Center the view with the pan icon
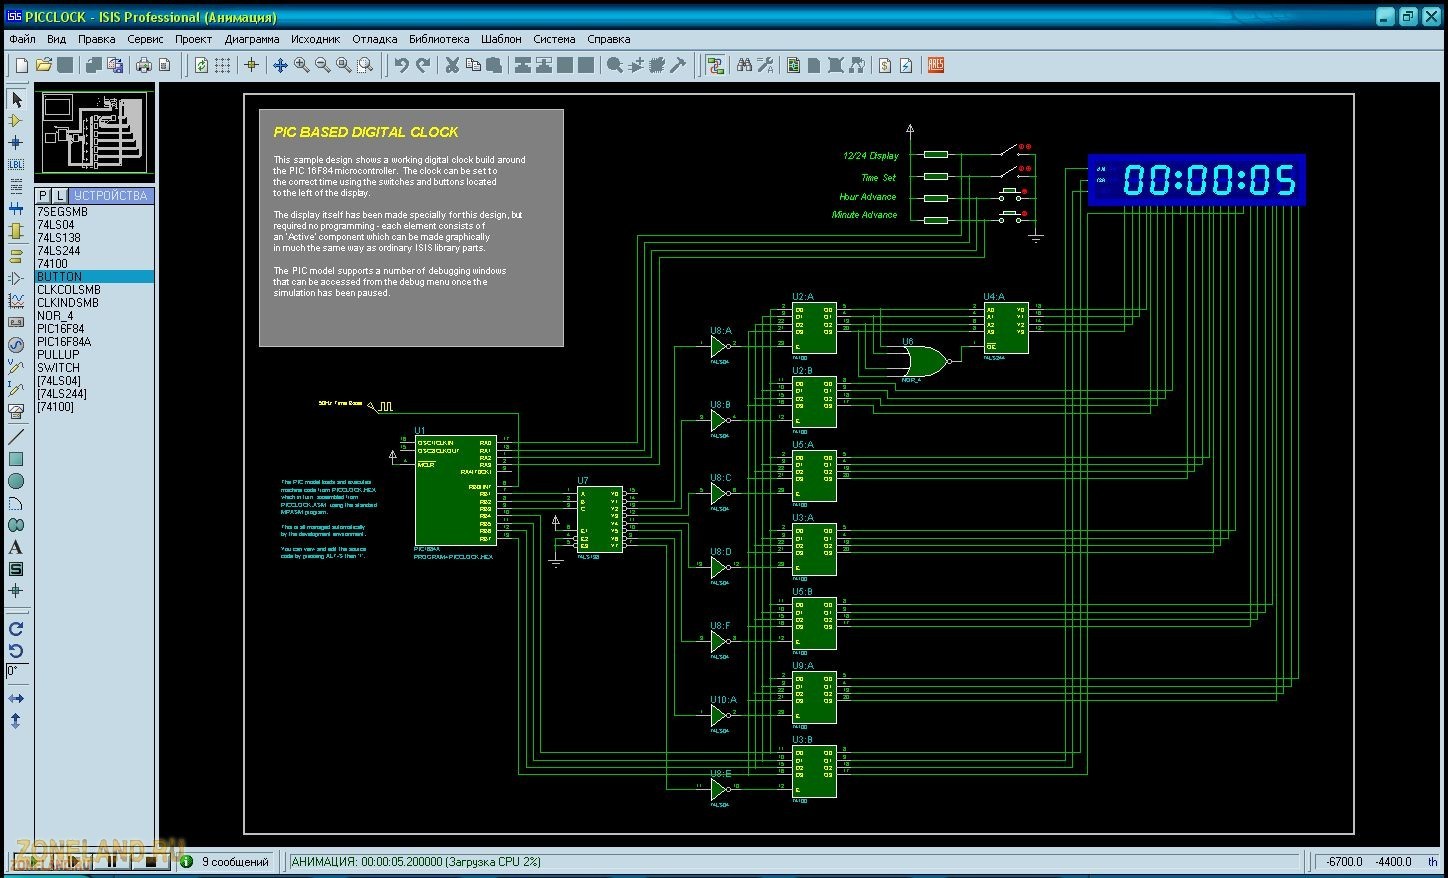 280,65
